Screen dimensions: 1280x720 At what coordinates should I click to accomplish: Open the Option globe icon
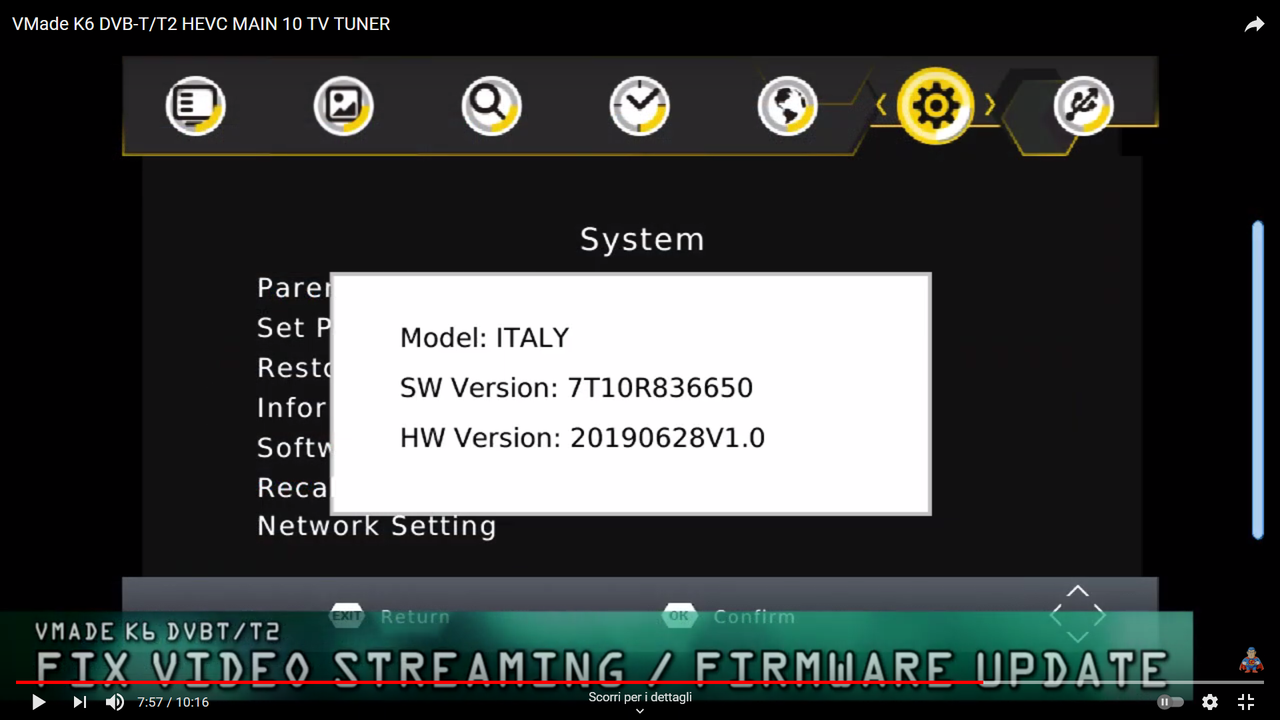click(x=787, y=105)
